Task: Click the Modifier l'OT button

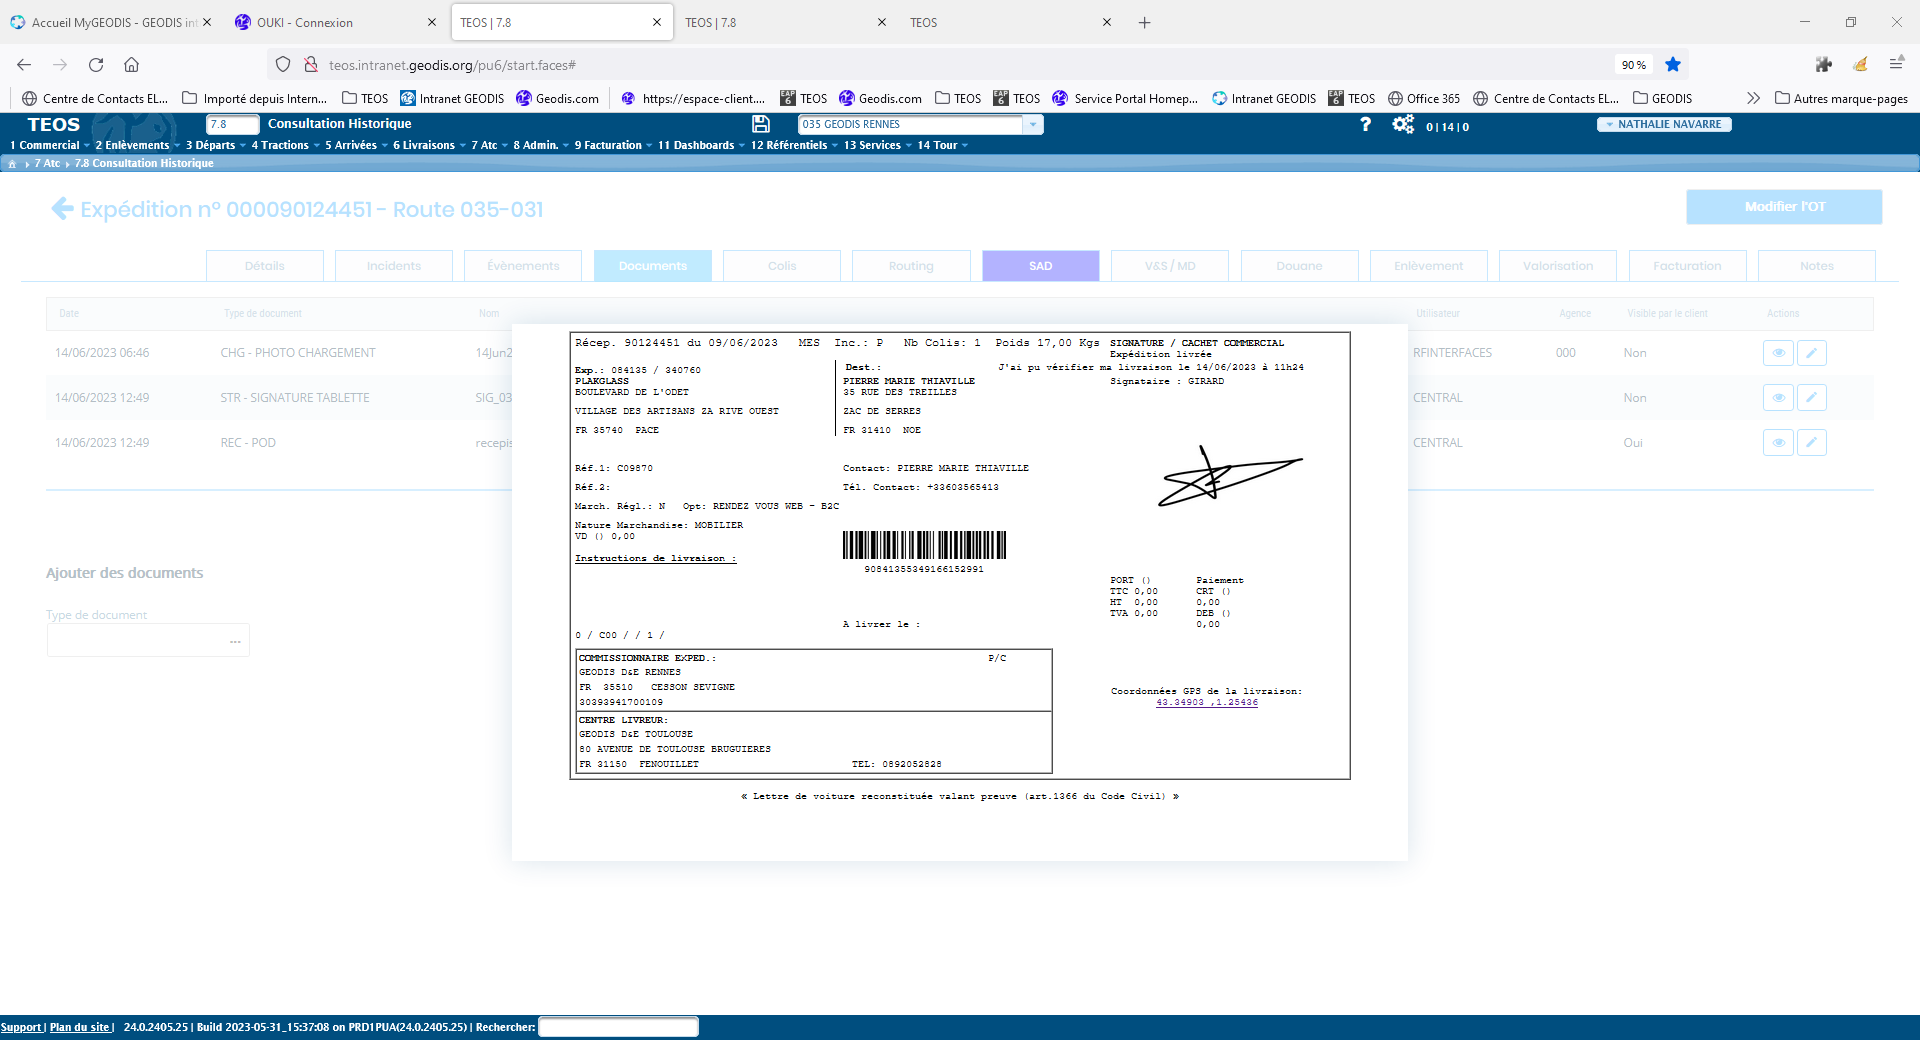Action: coord(1784,207)
